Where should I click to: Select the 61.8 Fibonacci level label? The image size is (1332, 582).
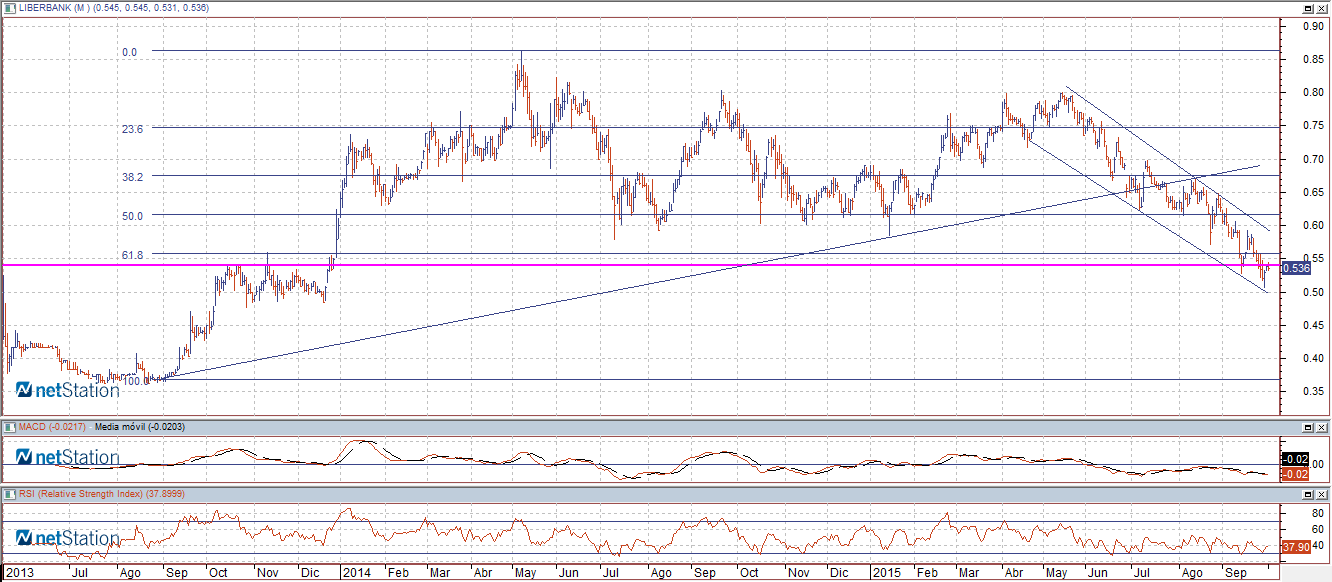click(x=132, y=256)
